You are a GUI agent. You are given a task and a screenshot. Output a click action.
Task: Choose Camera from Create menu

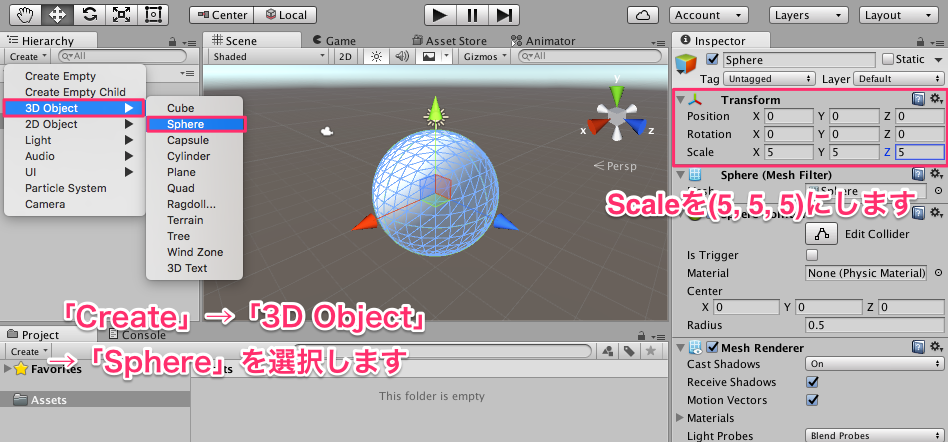click(74, 204)
